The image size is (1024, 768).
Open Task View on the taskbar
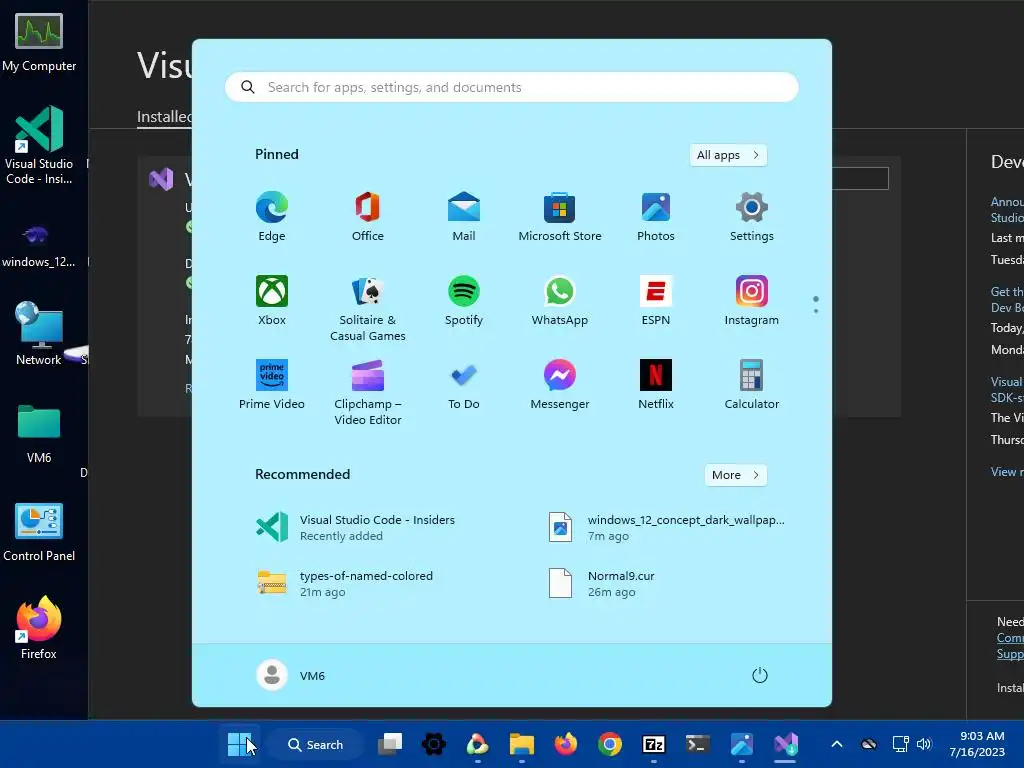pos(390,744)
